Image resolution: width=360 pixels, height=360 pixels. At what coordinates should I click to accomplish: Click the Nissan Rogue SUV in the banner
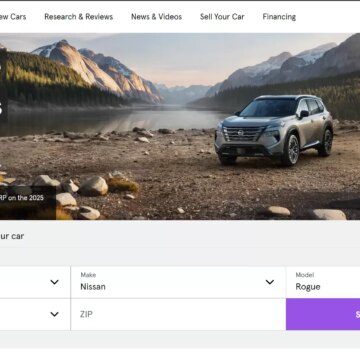(274, 130)
